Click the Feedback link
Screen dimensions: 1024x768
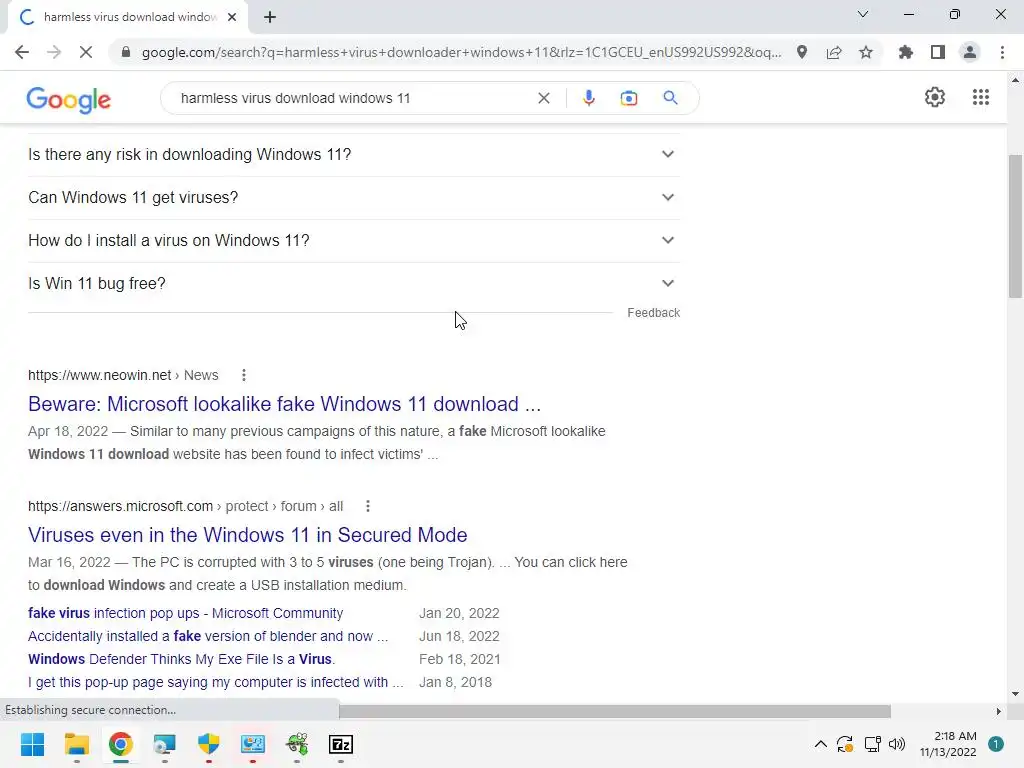pos(653,313)
